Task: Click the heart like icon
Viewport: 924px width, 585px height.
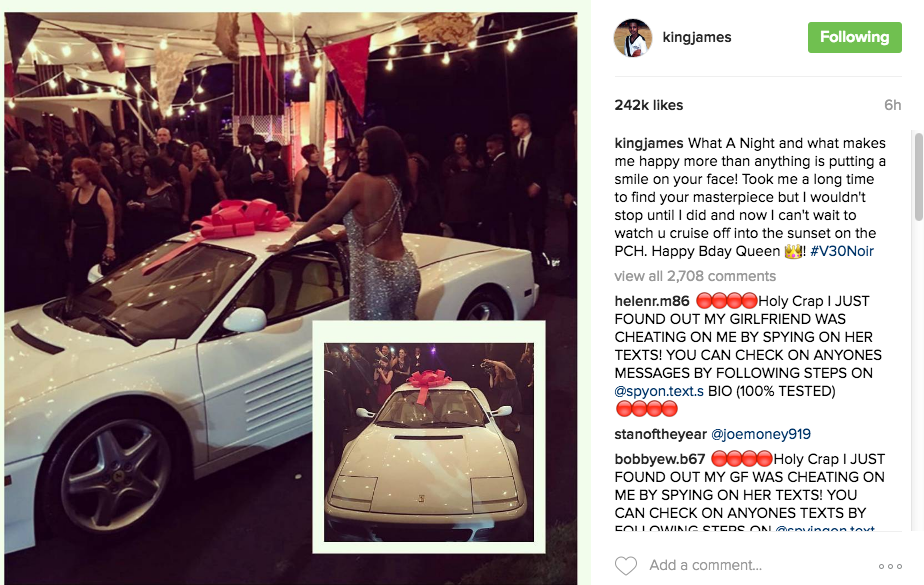Action: 626,566
